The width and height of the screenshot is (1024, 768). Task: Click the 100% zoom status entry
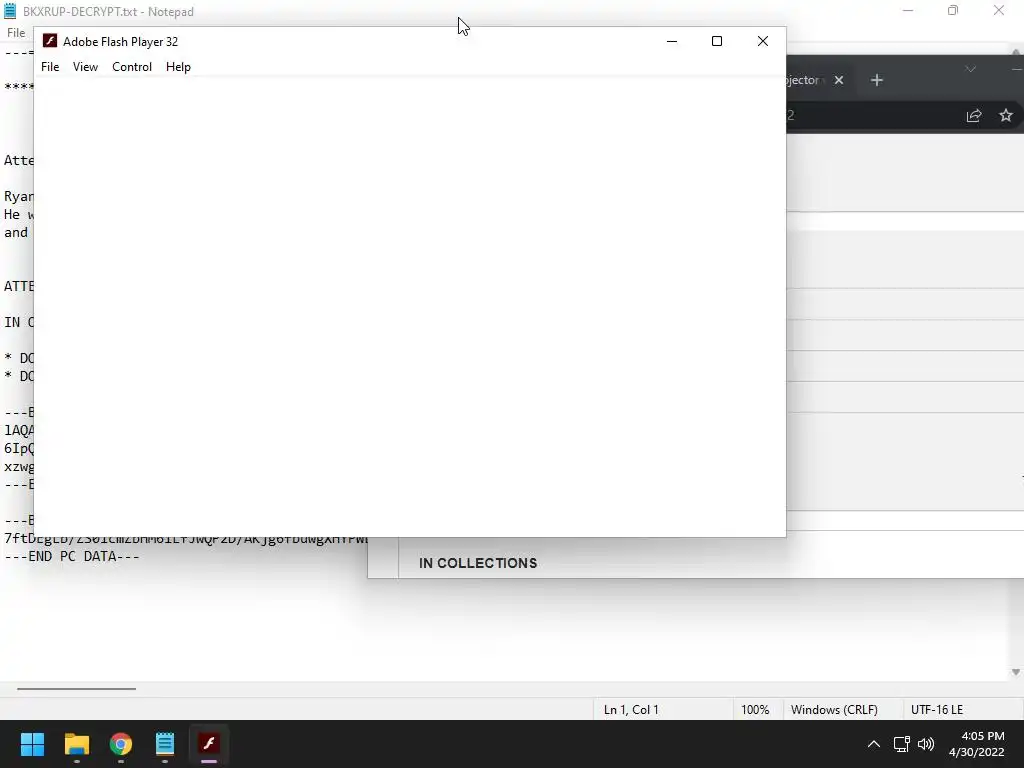coord(755,709)
